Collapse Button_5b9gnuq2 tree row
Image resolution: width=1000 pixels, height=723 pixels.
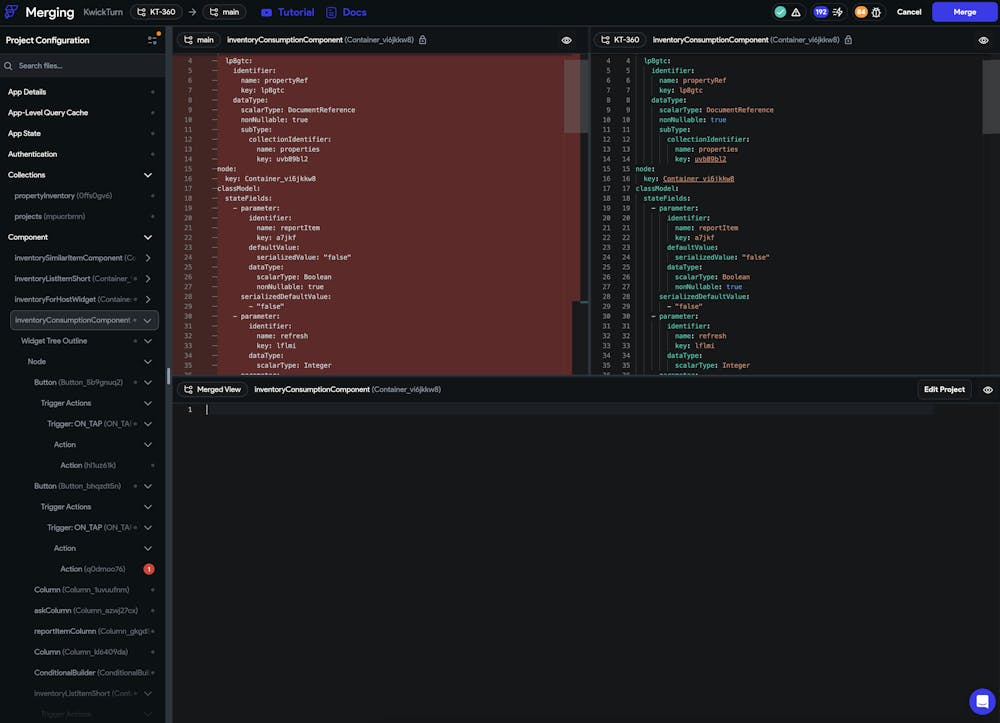148,383
